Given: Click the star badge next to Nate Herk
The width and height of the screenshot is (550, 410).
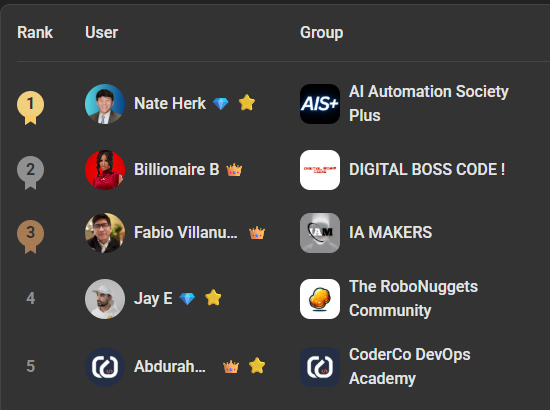Looking at the screenshot, I should click(x=247, y=103).
